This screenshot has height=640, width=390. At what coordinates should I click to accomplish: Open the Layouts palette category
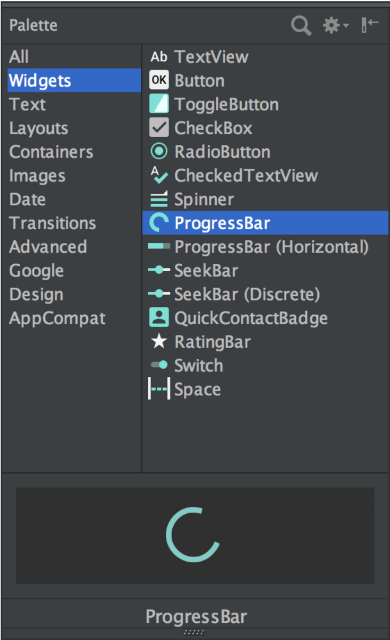39,128
